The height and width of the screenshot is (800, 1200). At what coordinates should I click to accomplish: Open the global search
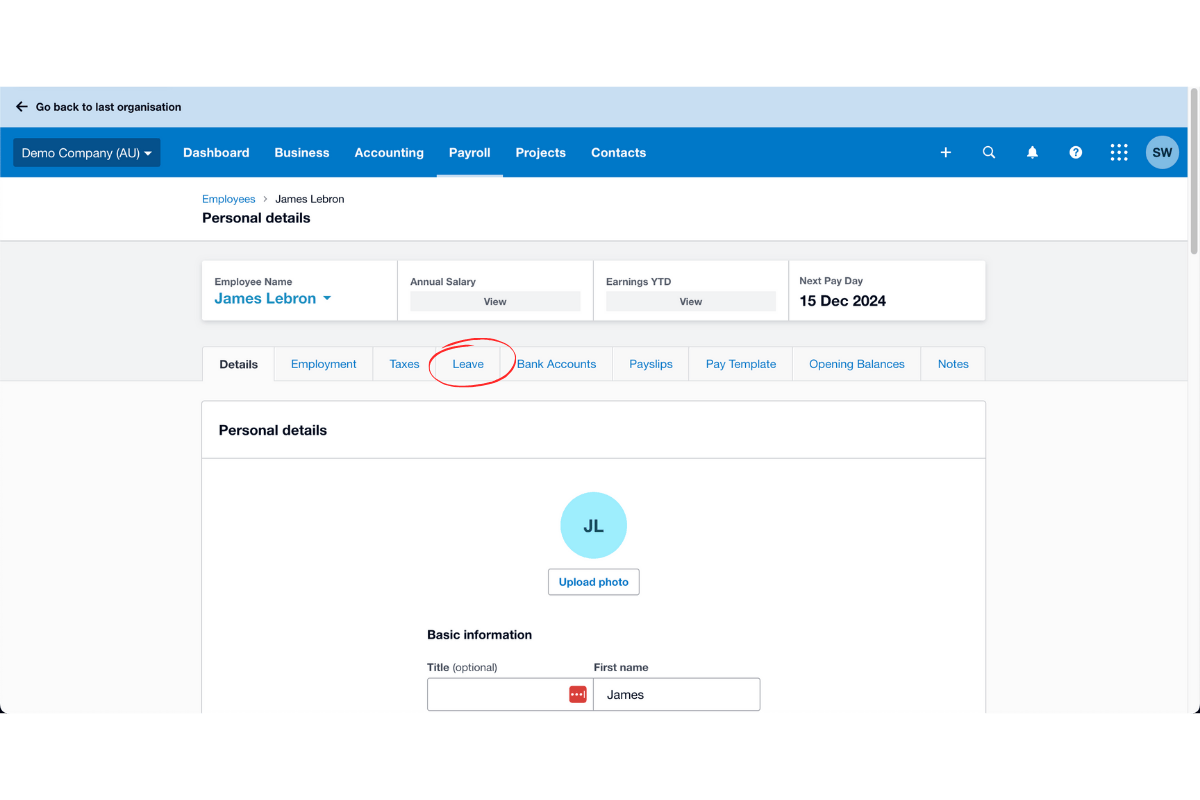[x=989, y=152]
